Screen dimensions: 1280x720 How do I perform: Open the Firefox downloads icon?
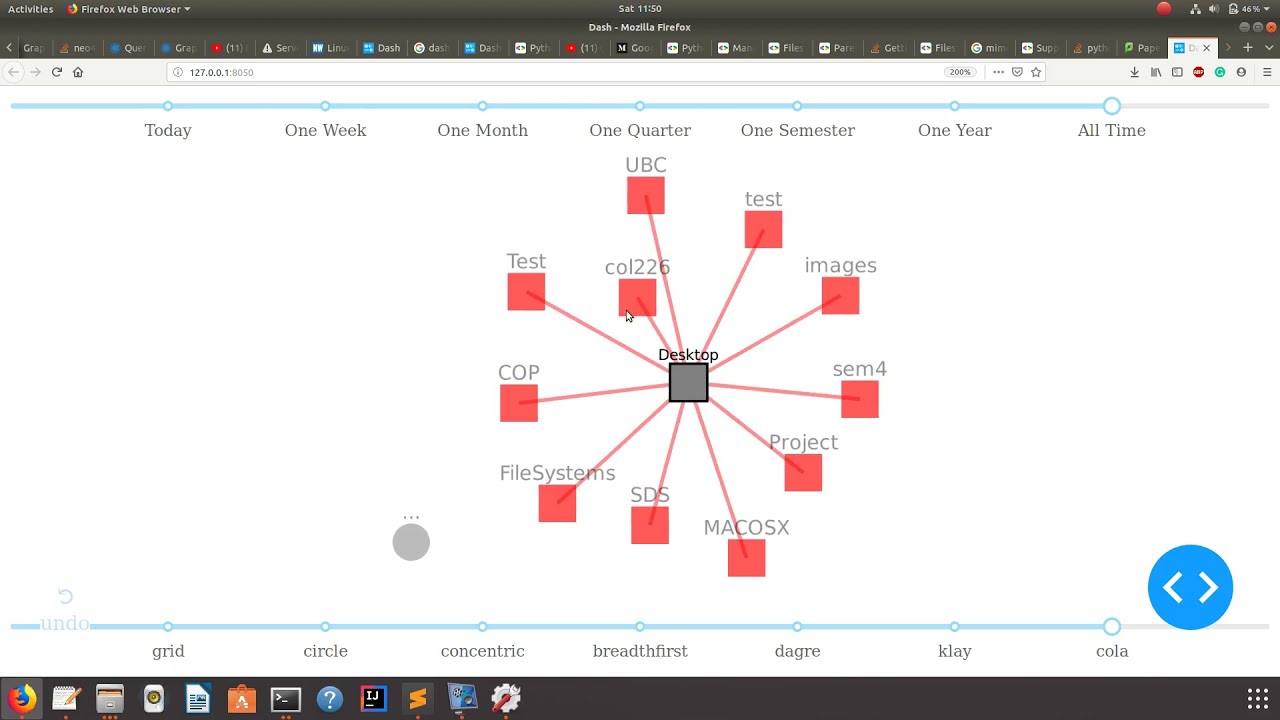coord(1134,72)
